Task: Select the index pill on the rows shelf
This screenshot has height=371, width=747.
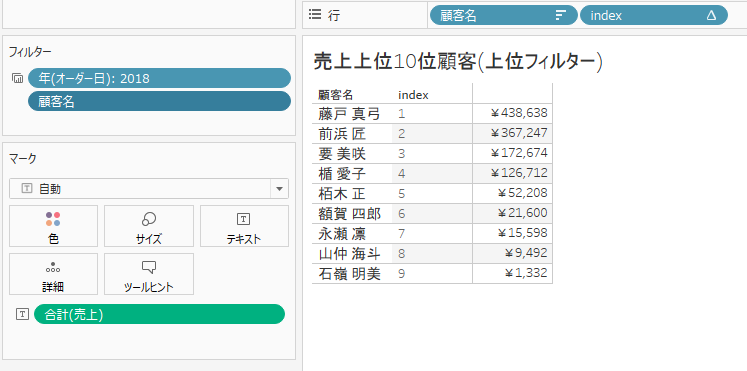Action: (654, 15)
